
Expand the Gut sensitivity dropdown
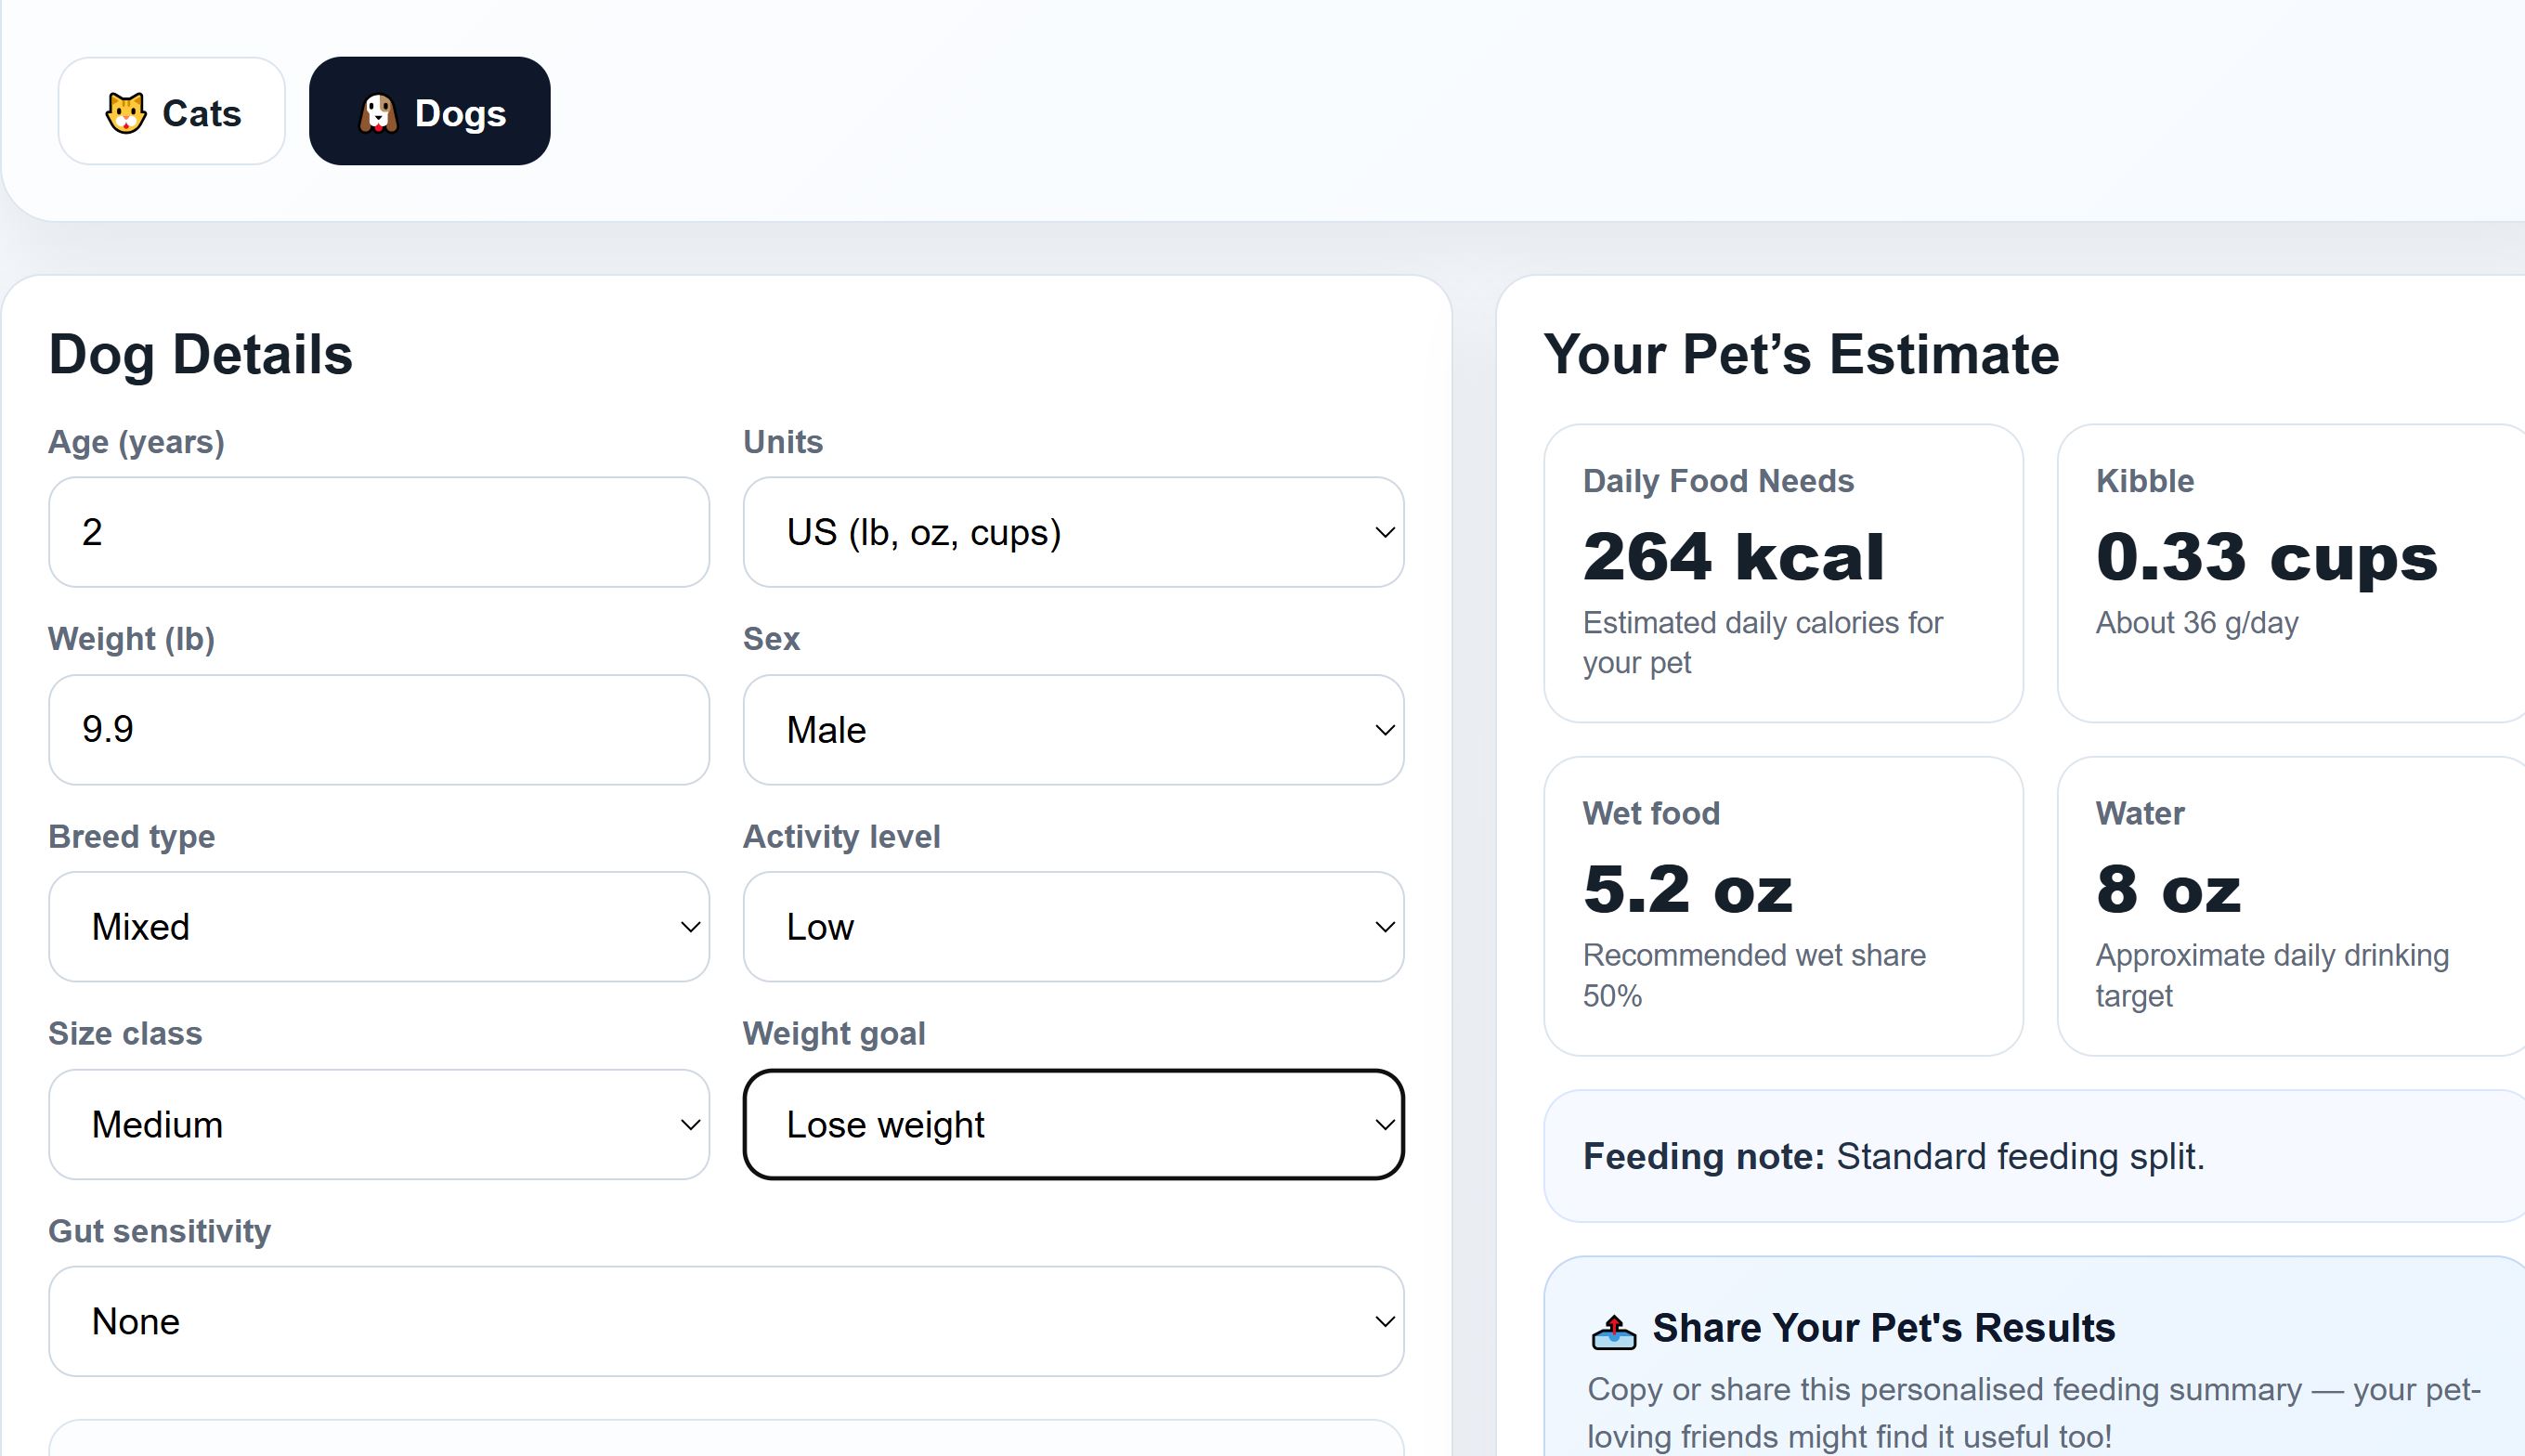tap(726, 1322)
